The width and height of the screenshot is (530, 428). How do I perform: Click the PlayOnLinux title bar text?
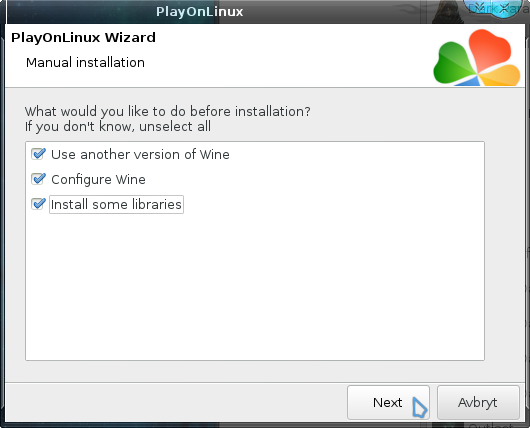pos(199,12)
